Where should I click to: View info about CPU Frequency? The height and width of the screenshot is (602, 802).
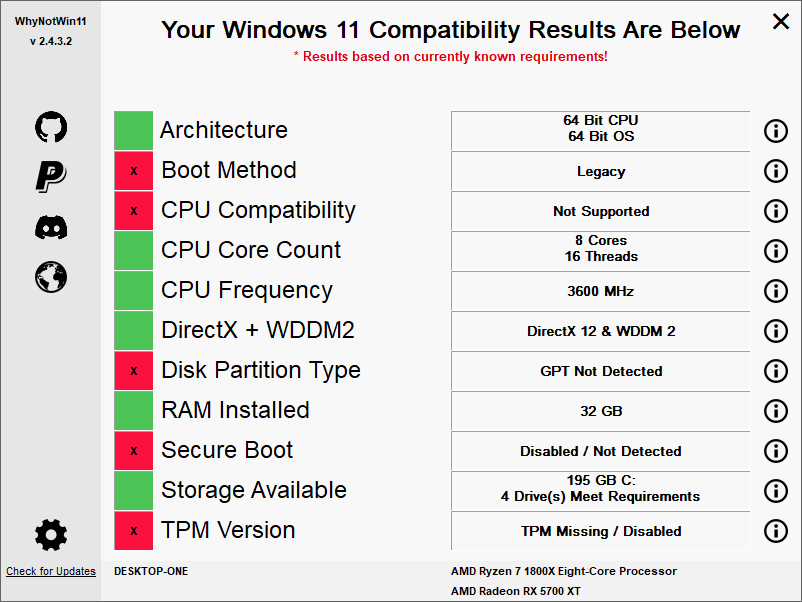pos(775,291)
